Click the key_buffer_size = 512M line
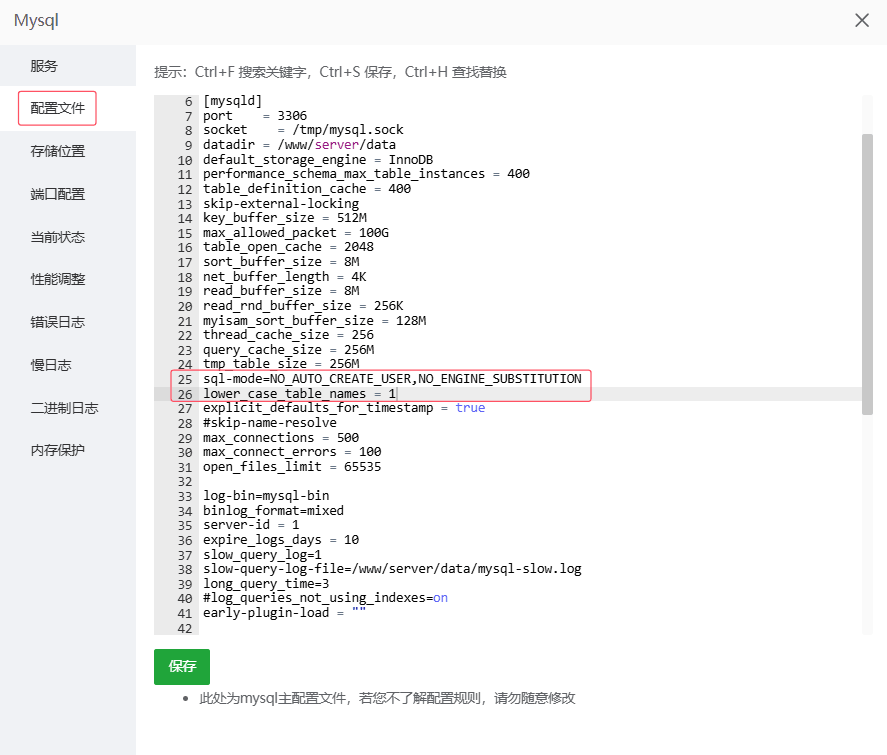Image resolution: width=887 pixels, height=755 pixels. [x=285, y=218]
